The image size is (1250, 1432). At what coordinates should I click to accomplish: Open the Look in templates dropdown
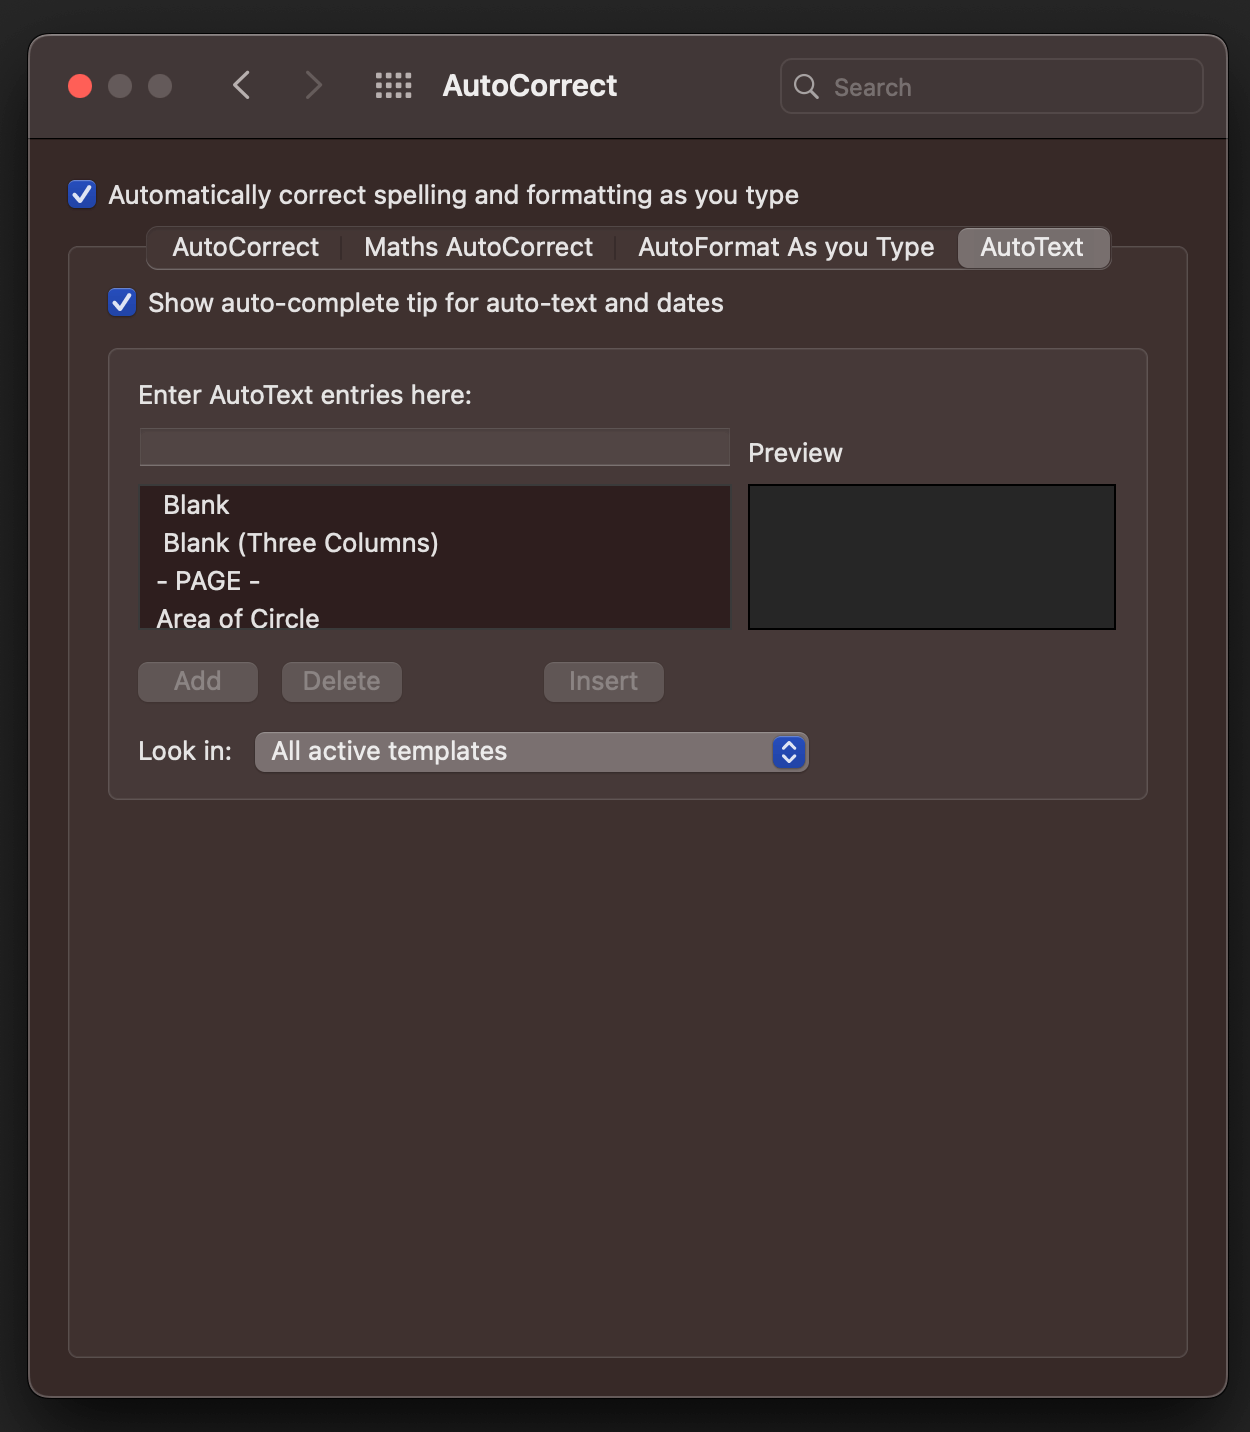(x=531, y=751)
